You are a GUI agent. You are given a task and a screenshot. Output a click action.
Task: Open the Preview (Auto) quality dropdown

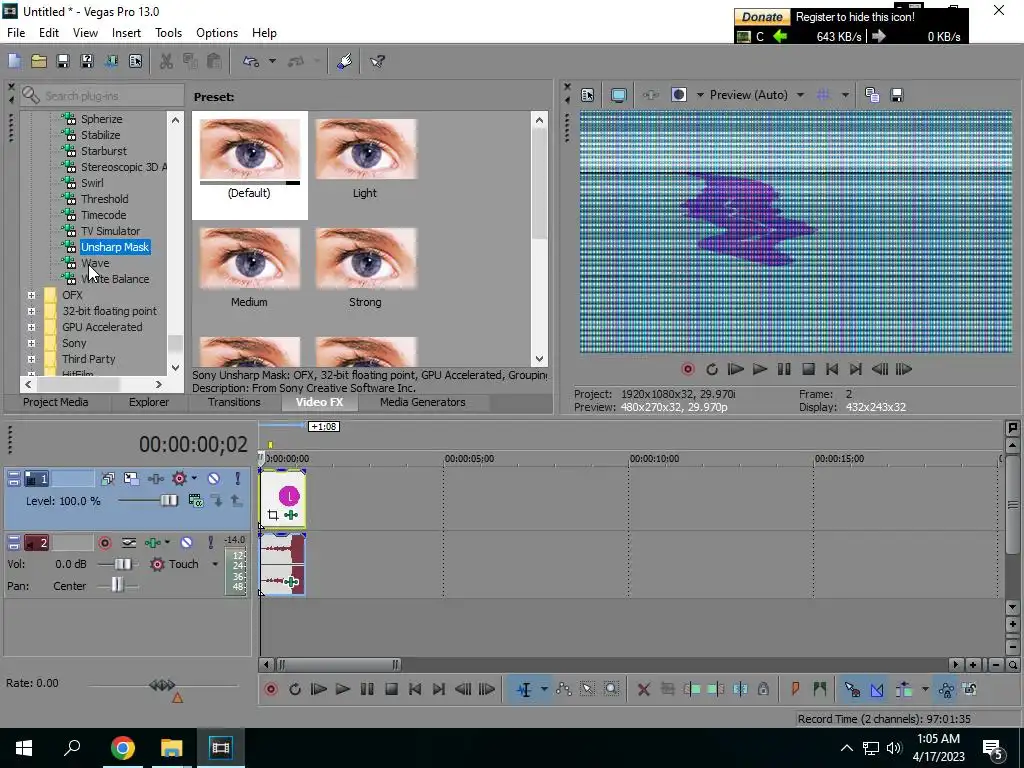(757, 95)
